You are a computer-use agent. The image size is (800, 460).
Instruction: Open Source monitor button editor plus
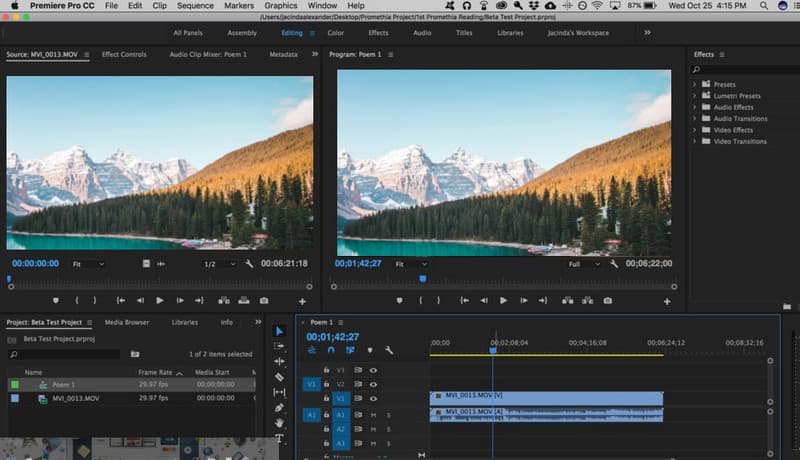point(303,302)
